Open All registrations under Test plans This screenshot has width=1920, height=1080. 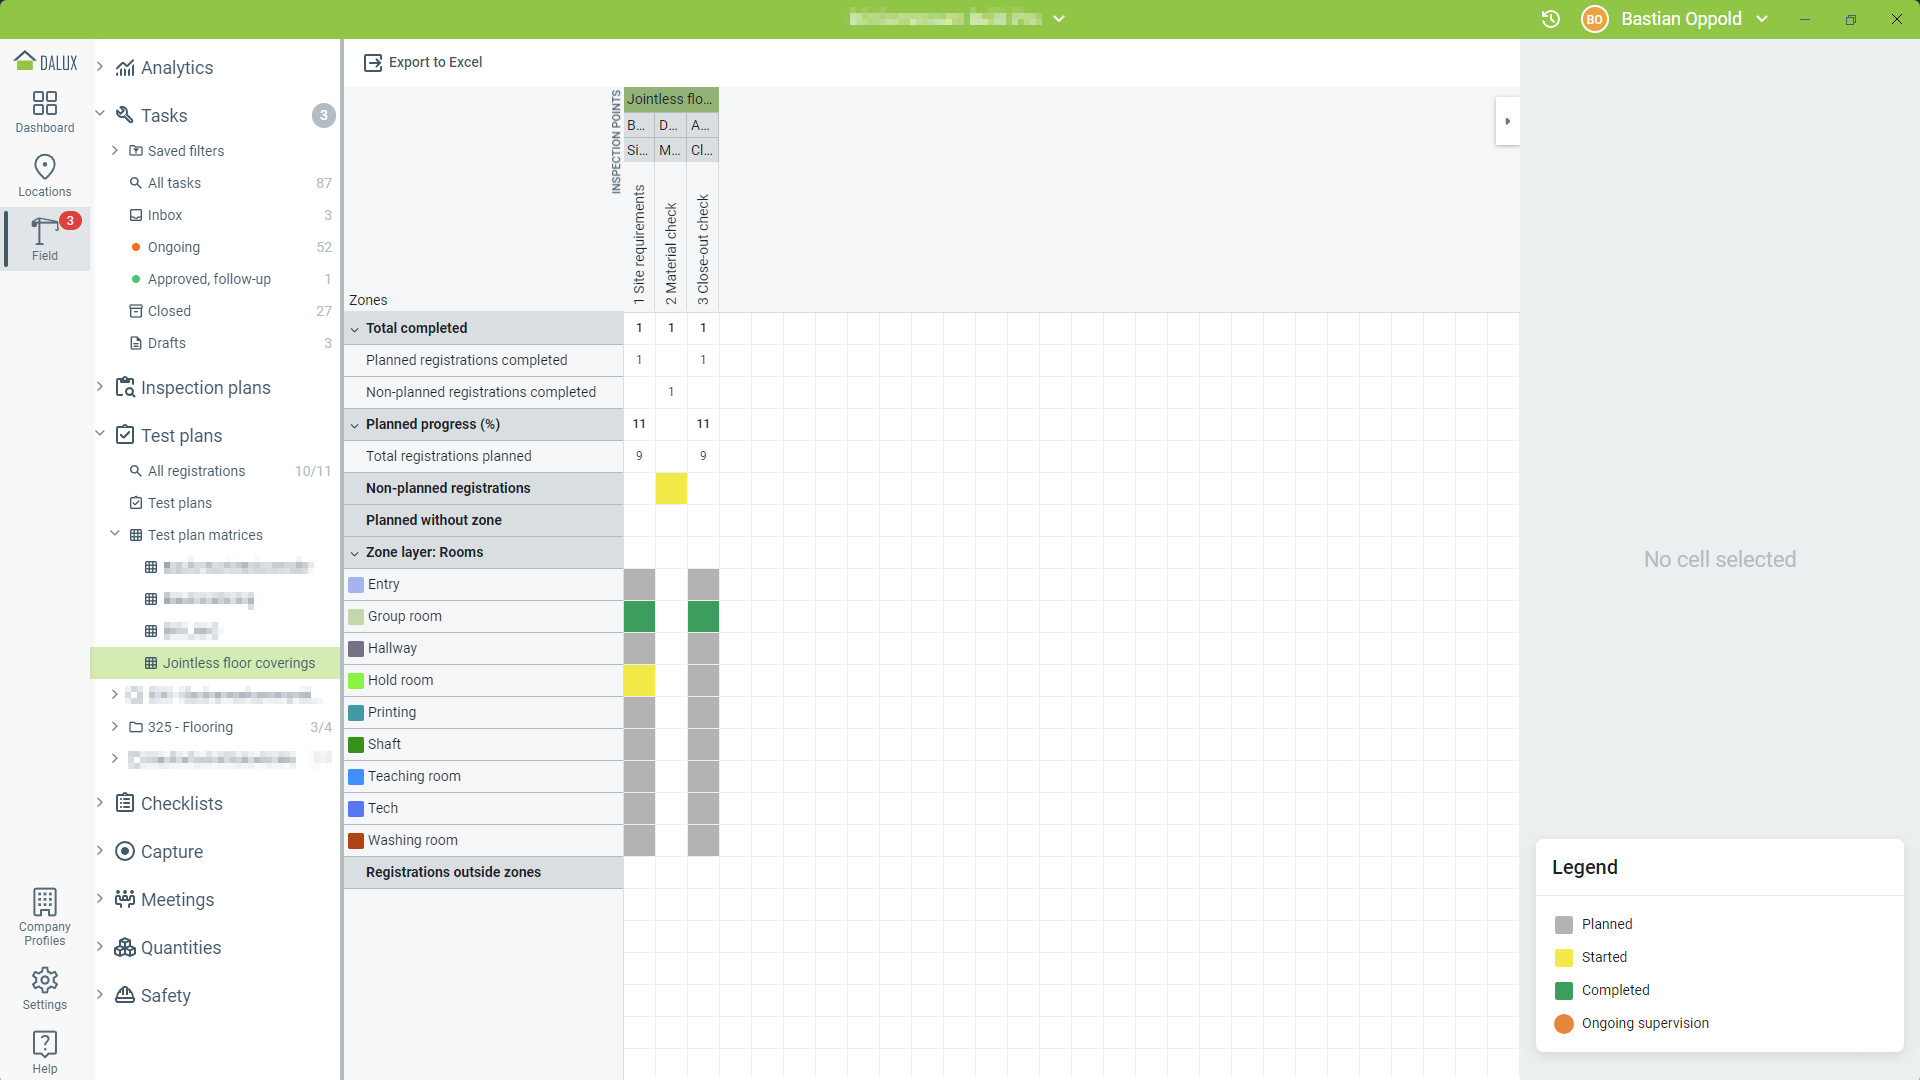[196, 471]
